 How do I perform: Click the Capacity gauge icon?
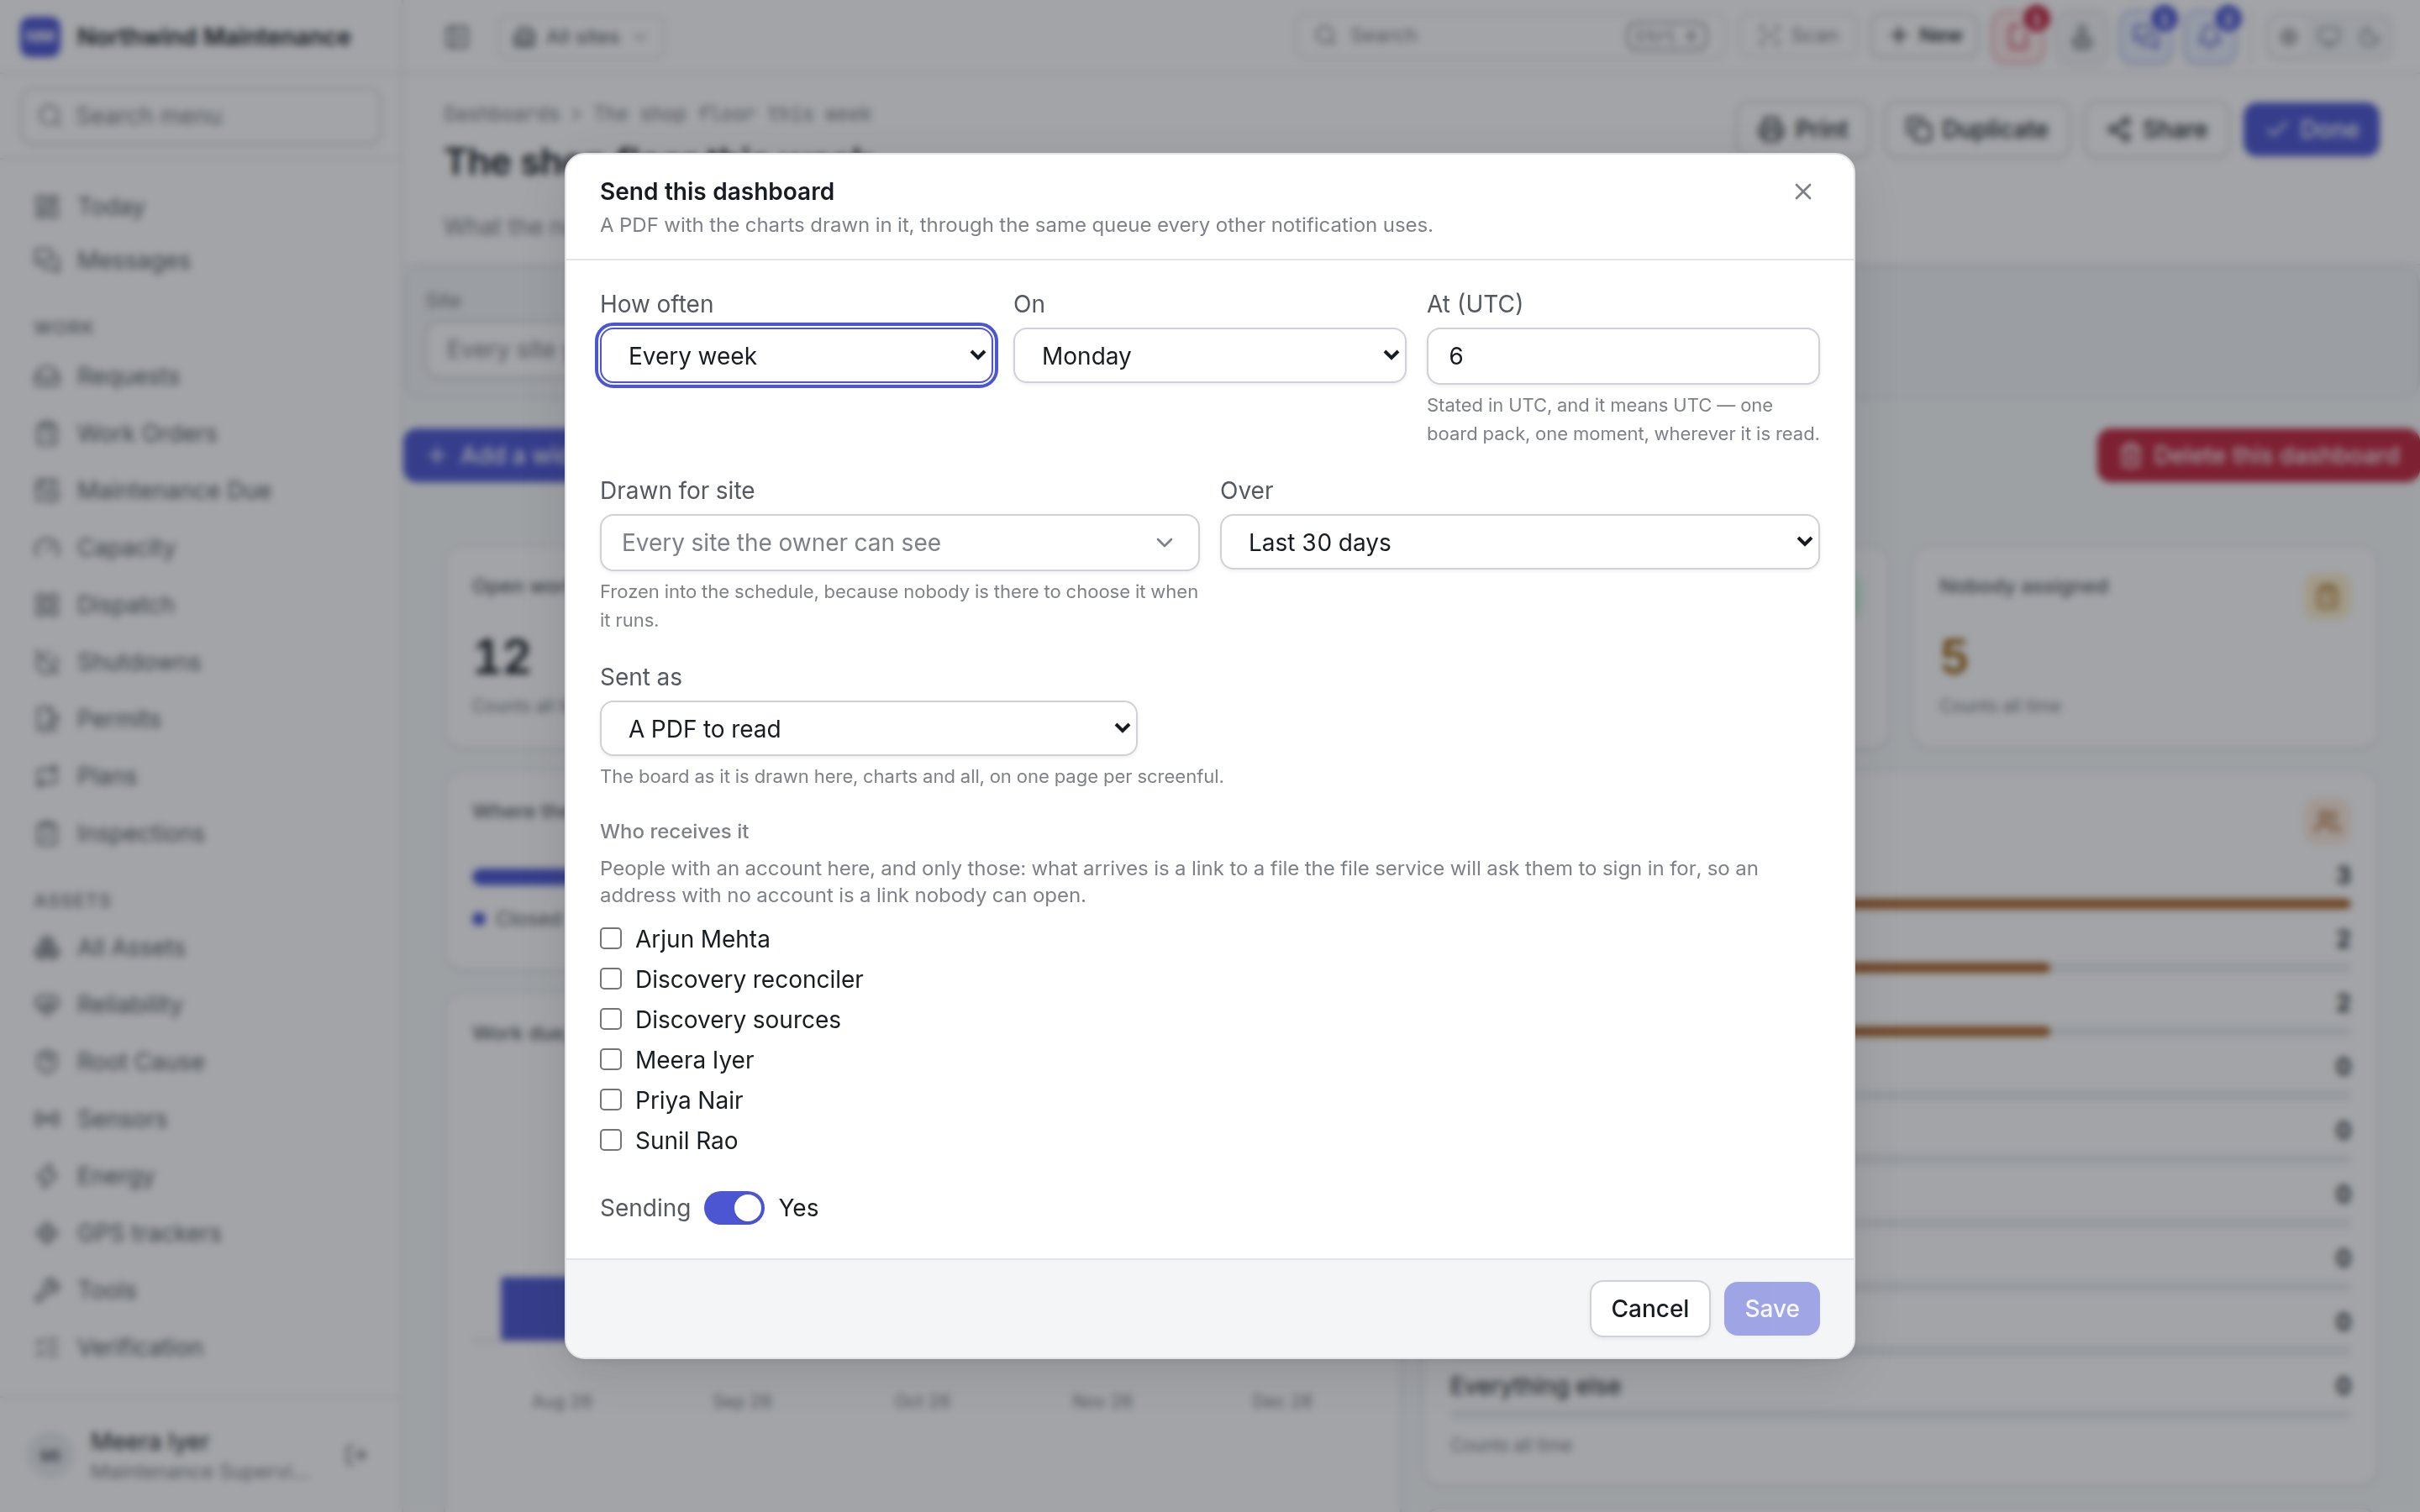(47, 547)
